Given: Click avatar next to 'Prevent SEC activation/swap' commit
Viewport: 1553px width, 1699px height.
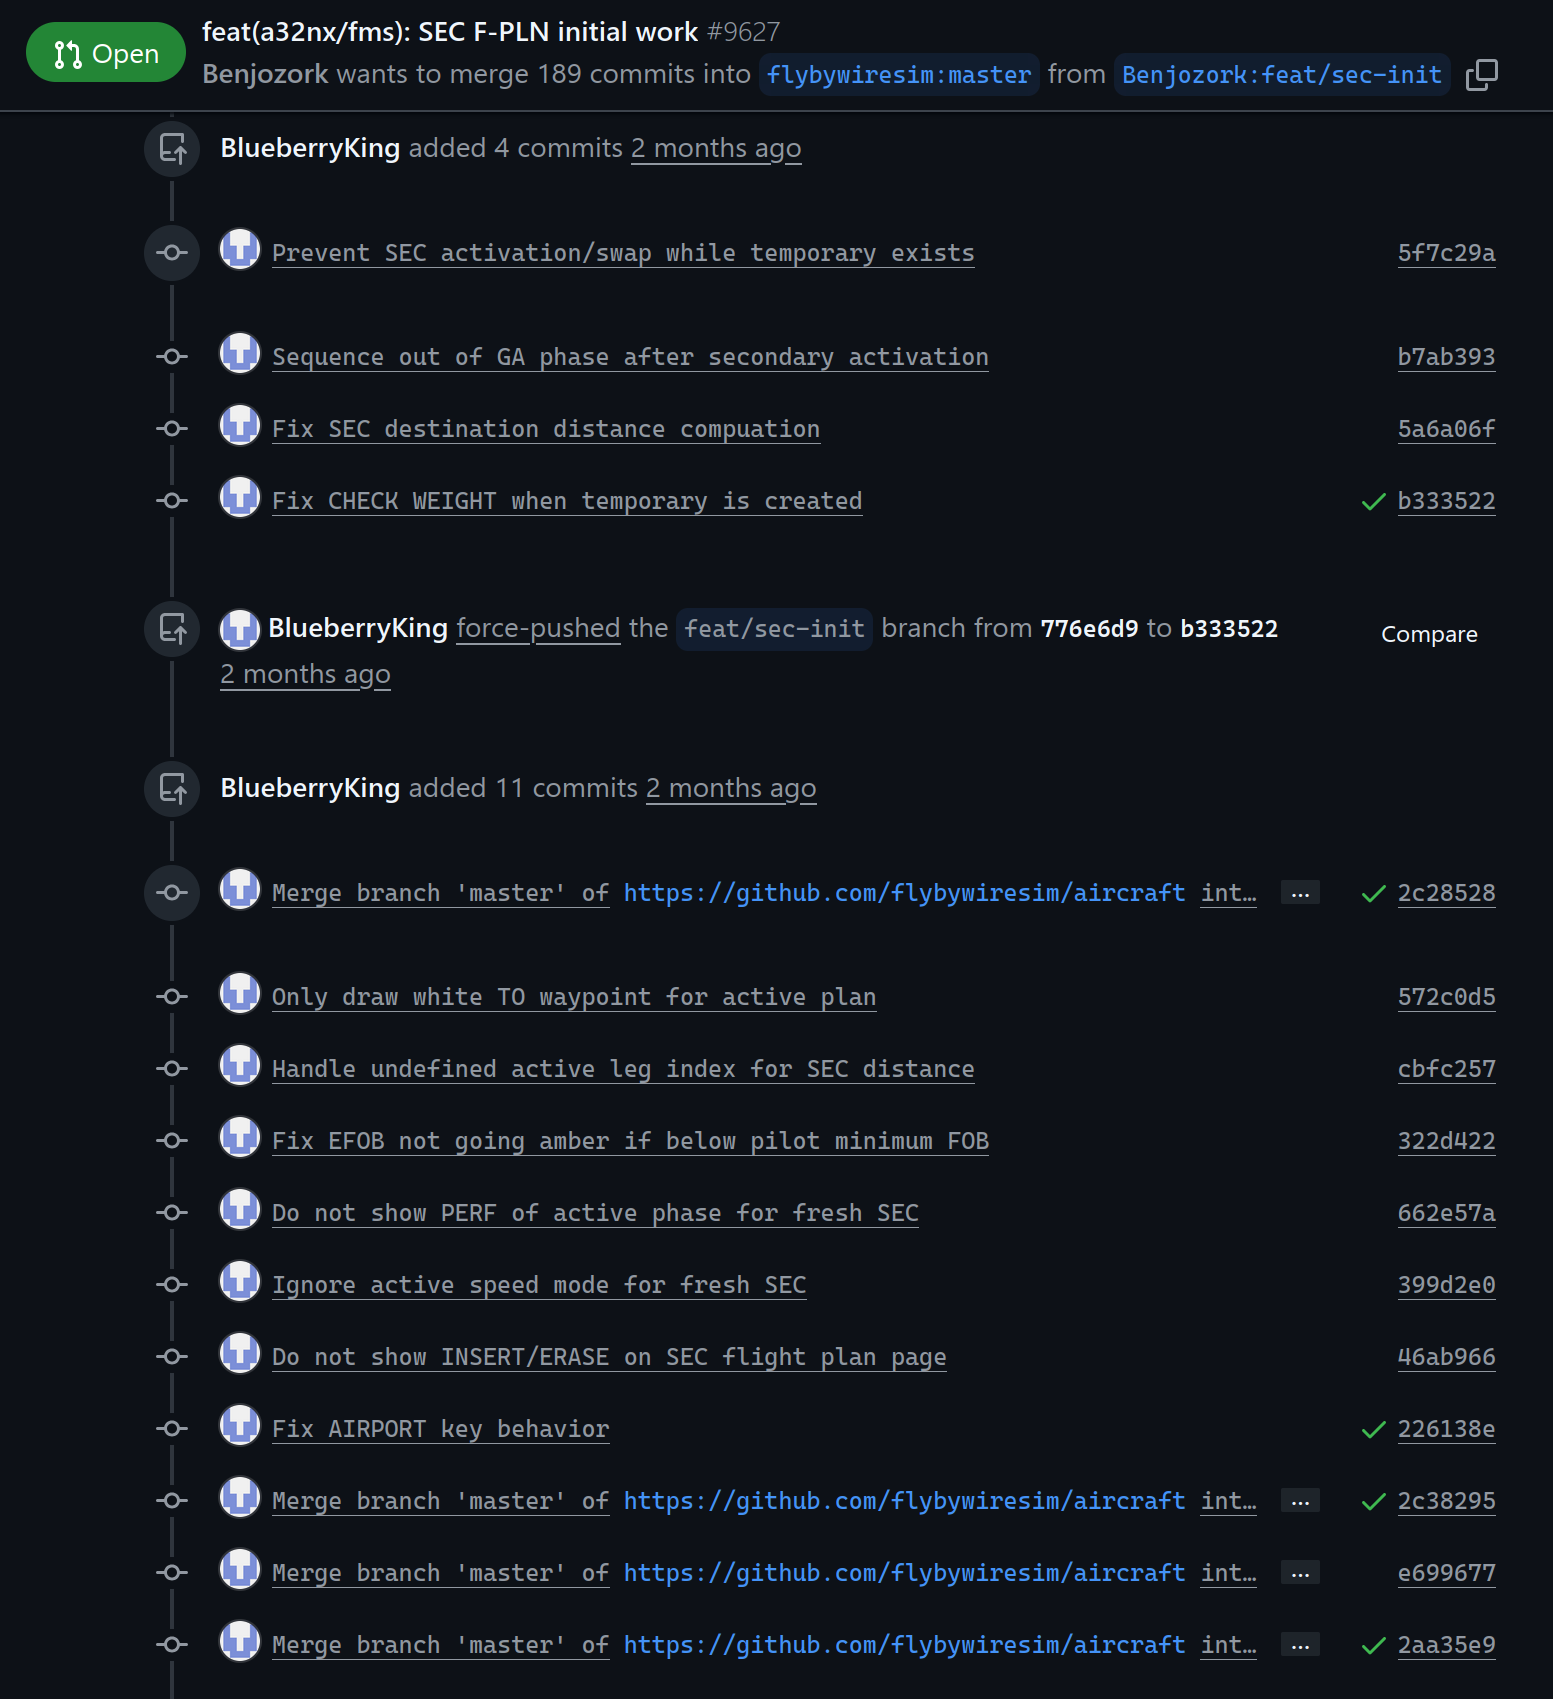Looking at the screenshot, I should pos(240,250).
